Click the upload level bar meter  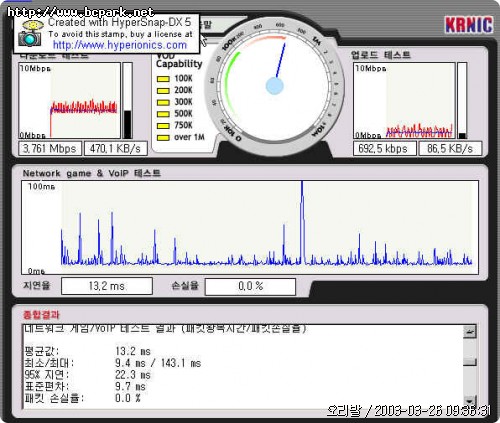tap(462, 100)
